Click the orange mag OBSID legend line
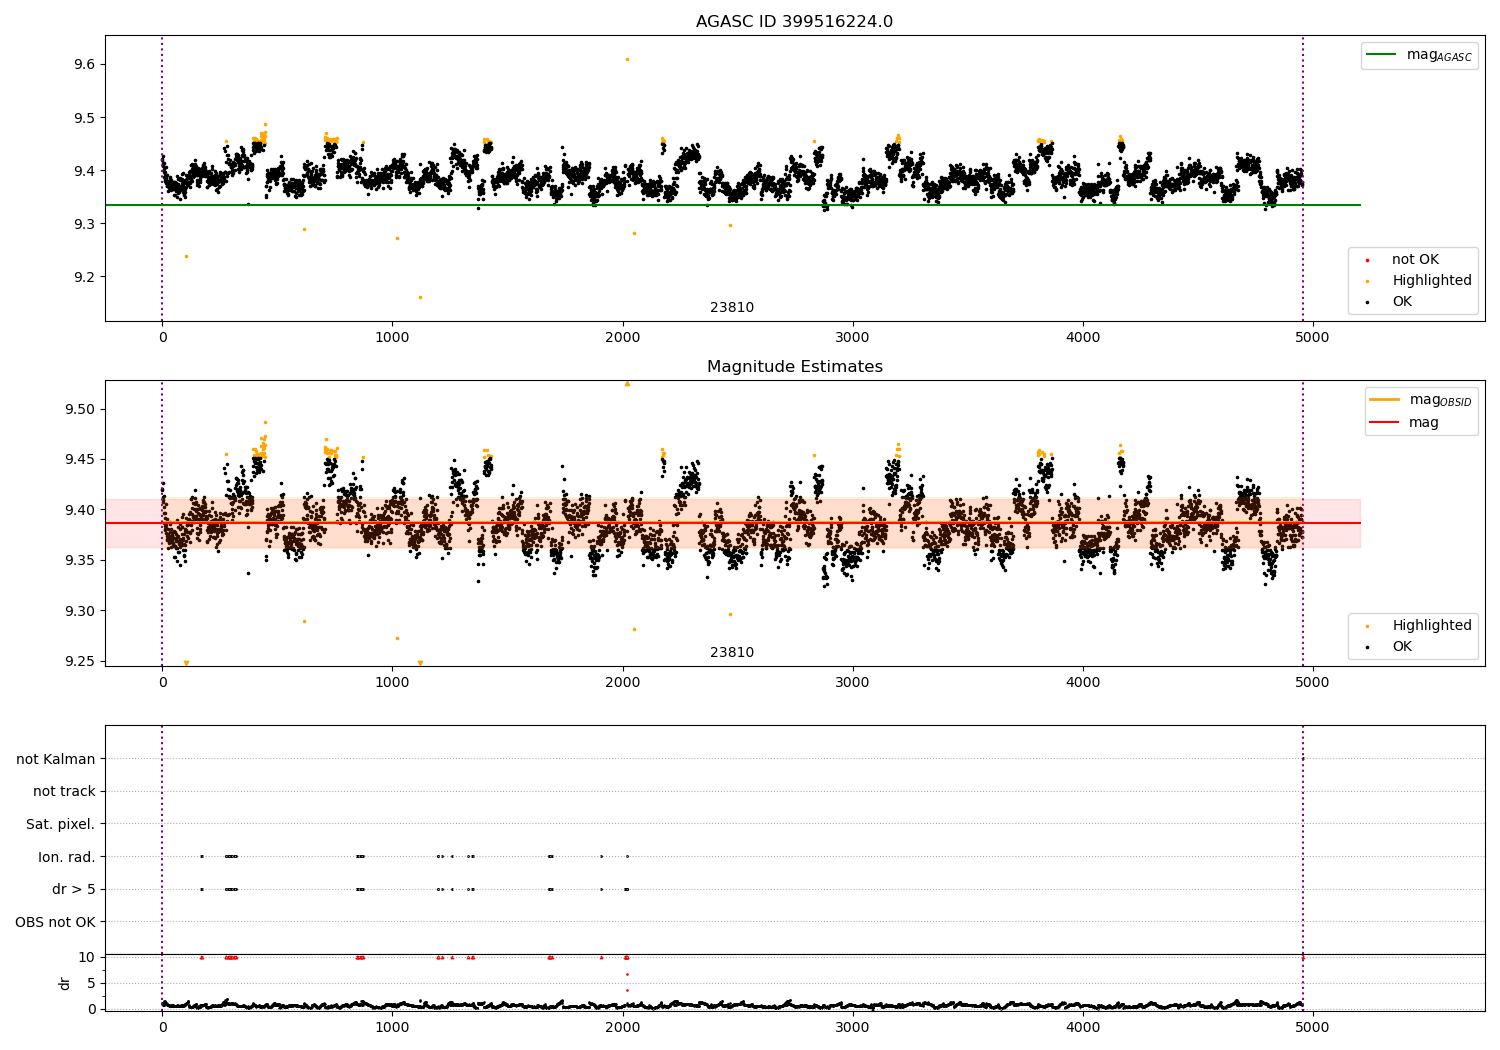Viewport: 1500px width, 1050px height. (1385, 399)
